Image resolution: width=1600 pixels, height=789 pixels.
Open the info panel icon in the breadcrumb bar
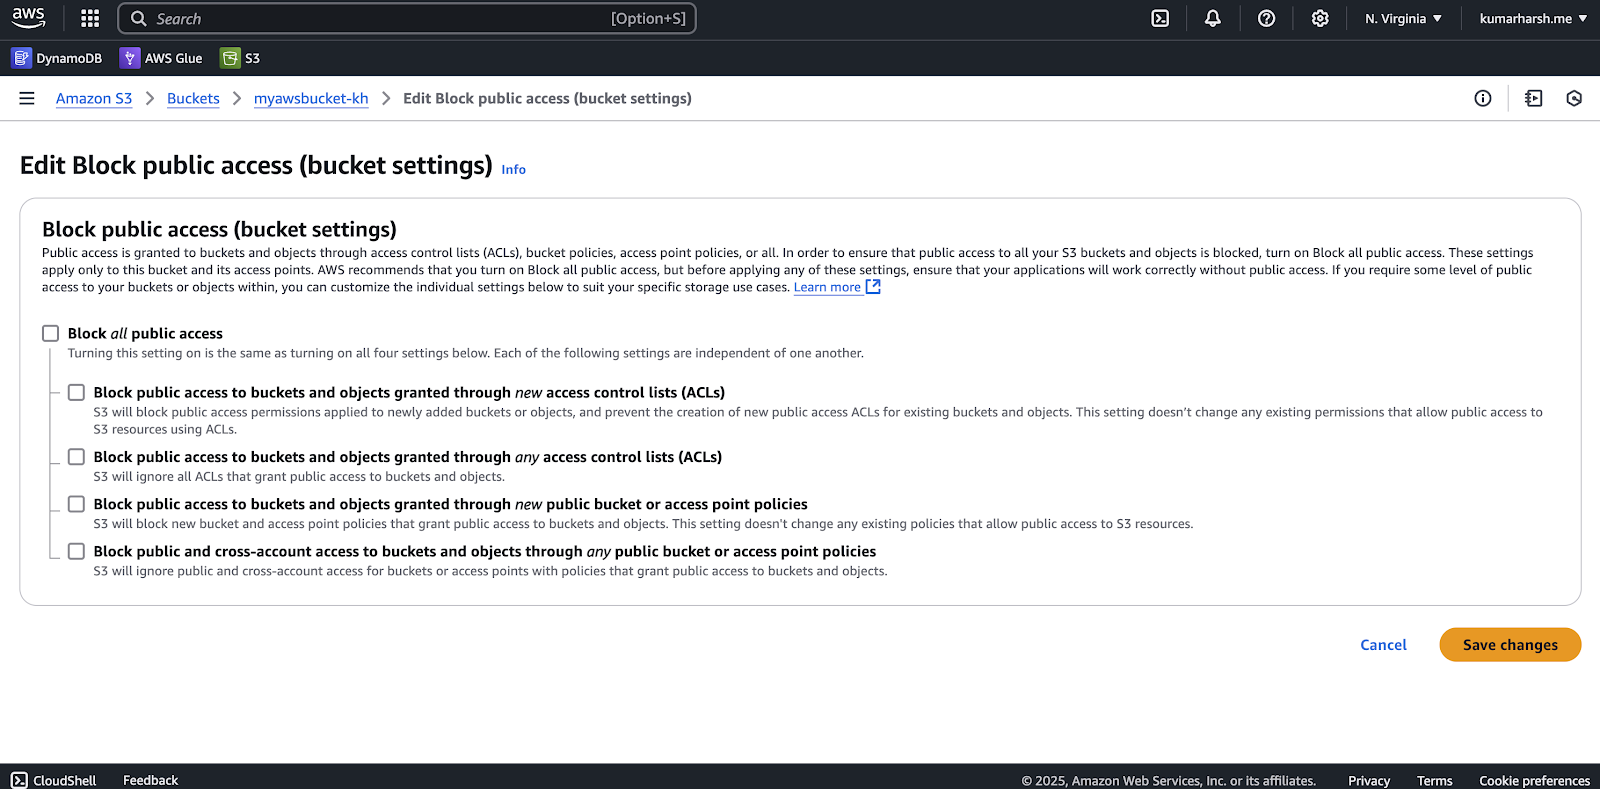point(1483,98)
